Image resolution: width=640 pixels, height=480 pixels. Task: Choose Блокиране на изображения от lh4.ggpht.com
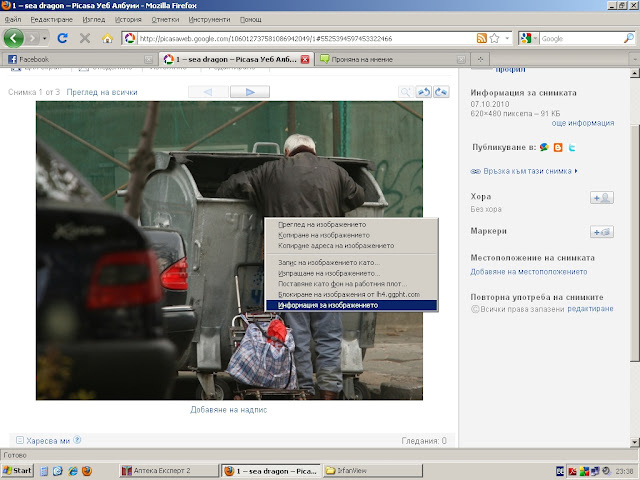coord(351,294)
